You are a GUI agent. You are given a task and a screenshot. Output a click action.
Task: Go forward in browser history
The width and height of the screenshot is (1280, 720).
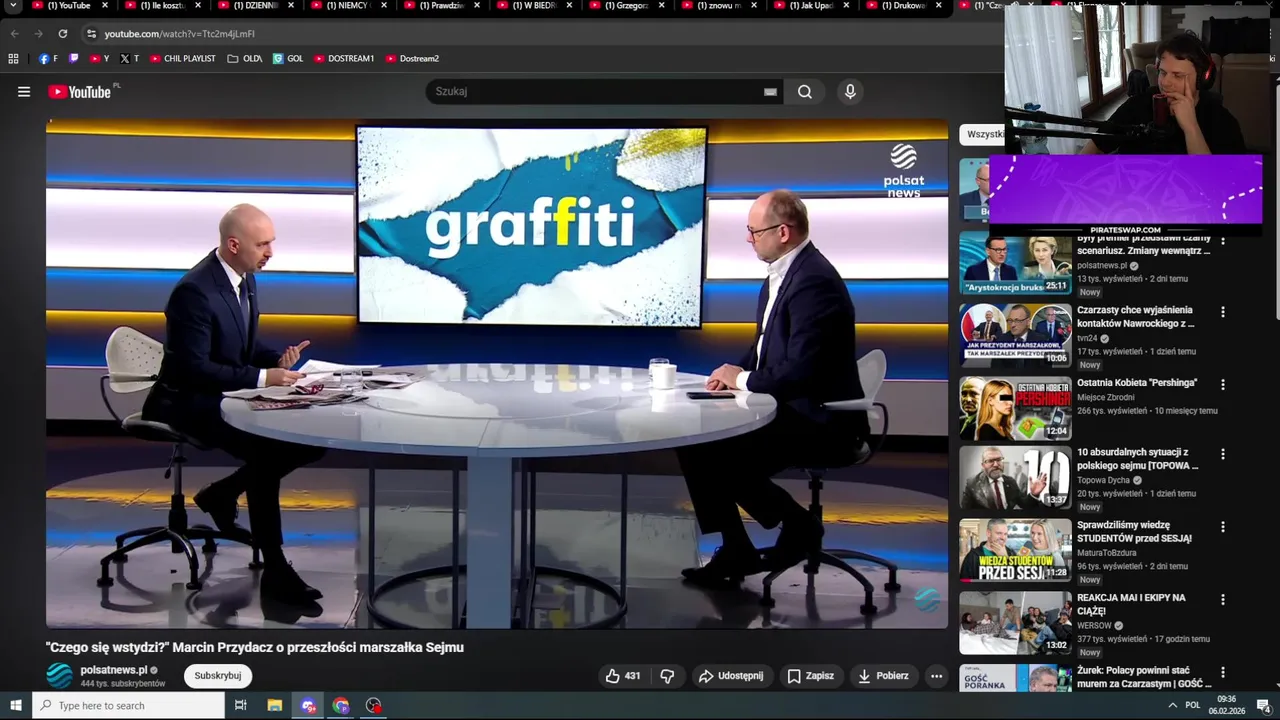pyautogui.click(x=38, y=34)
